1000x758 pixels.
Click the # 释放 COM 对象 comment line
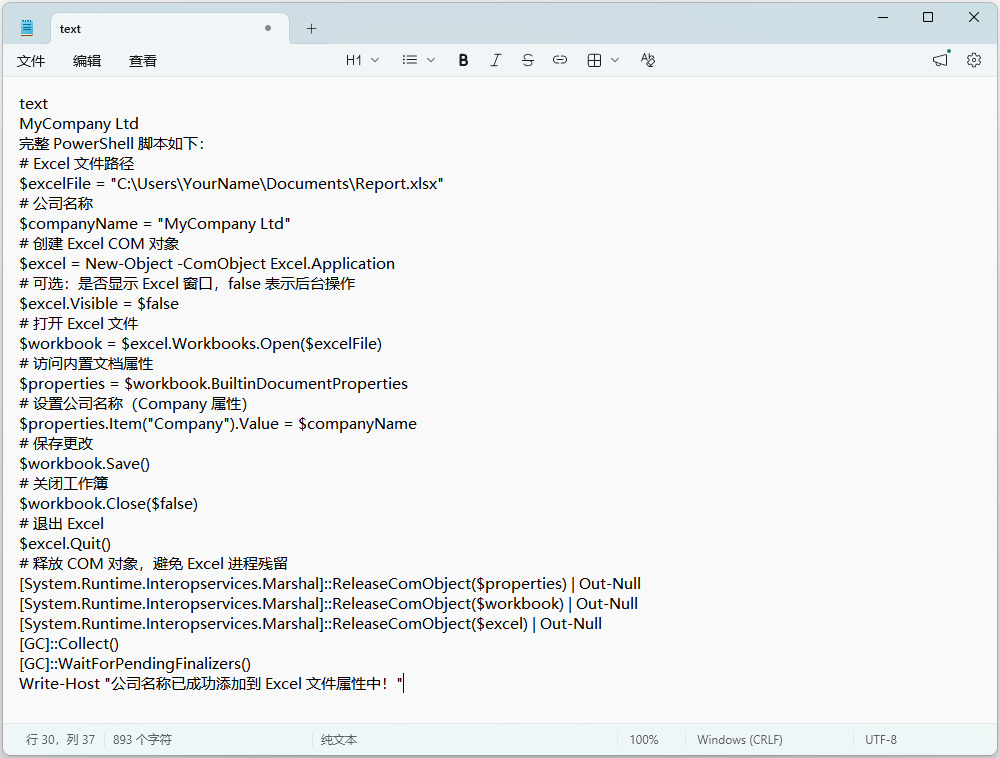pos(154,564)
